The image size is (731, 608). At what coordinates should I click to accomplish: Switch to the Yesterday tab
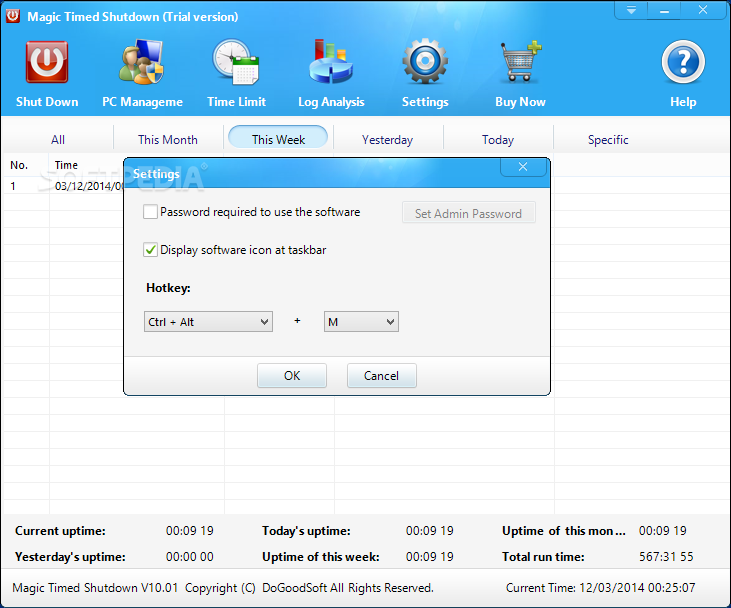click(x=387, y=139)
